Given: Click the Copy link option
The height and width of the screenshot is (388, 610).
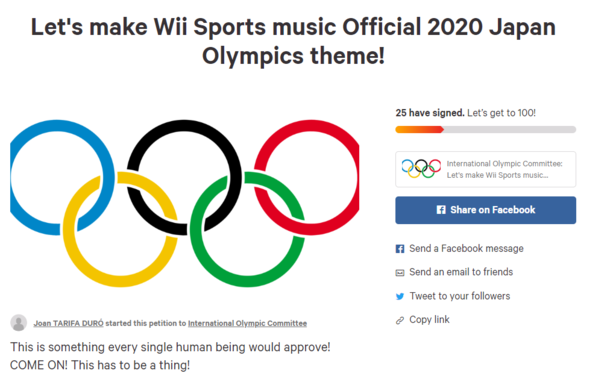Looking at the screenshot, I should 429,320.
